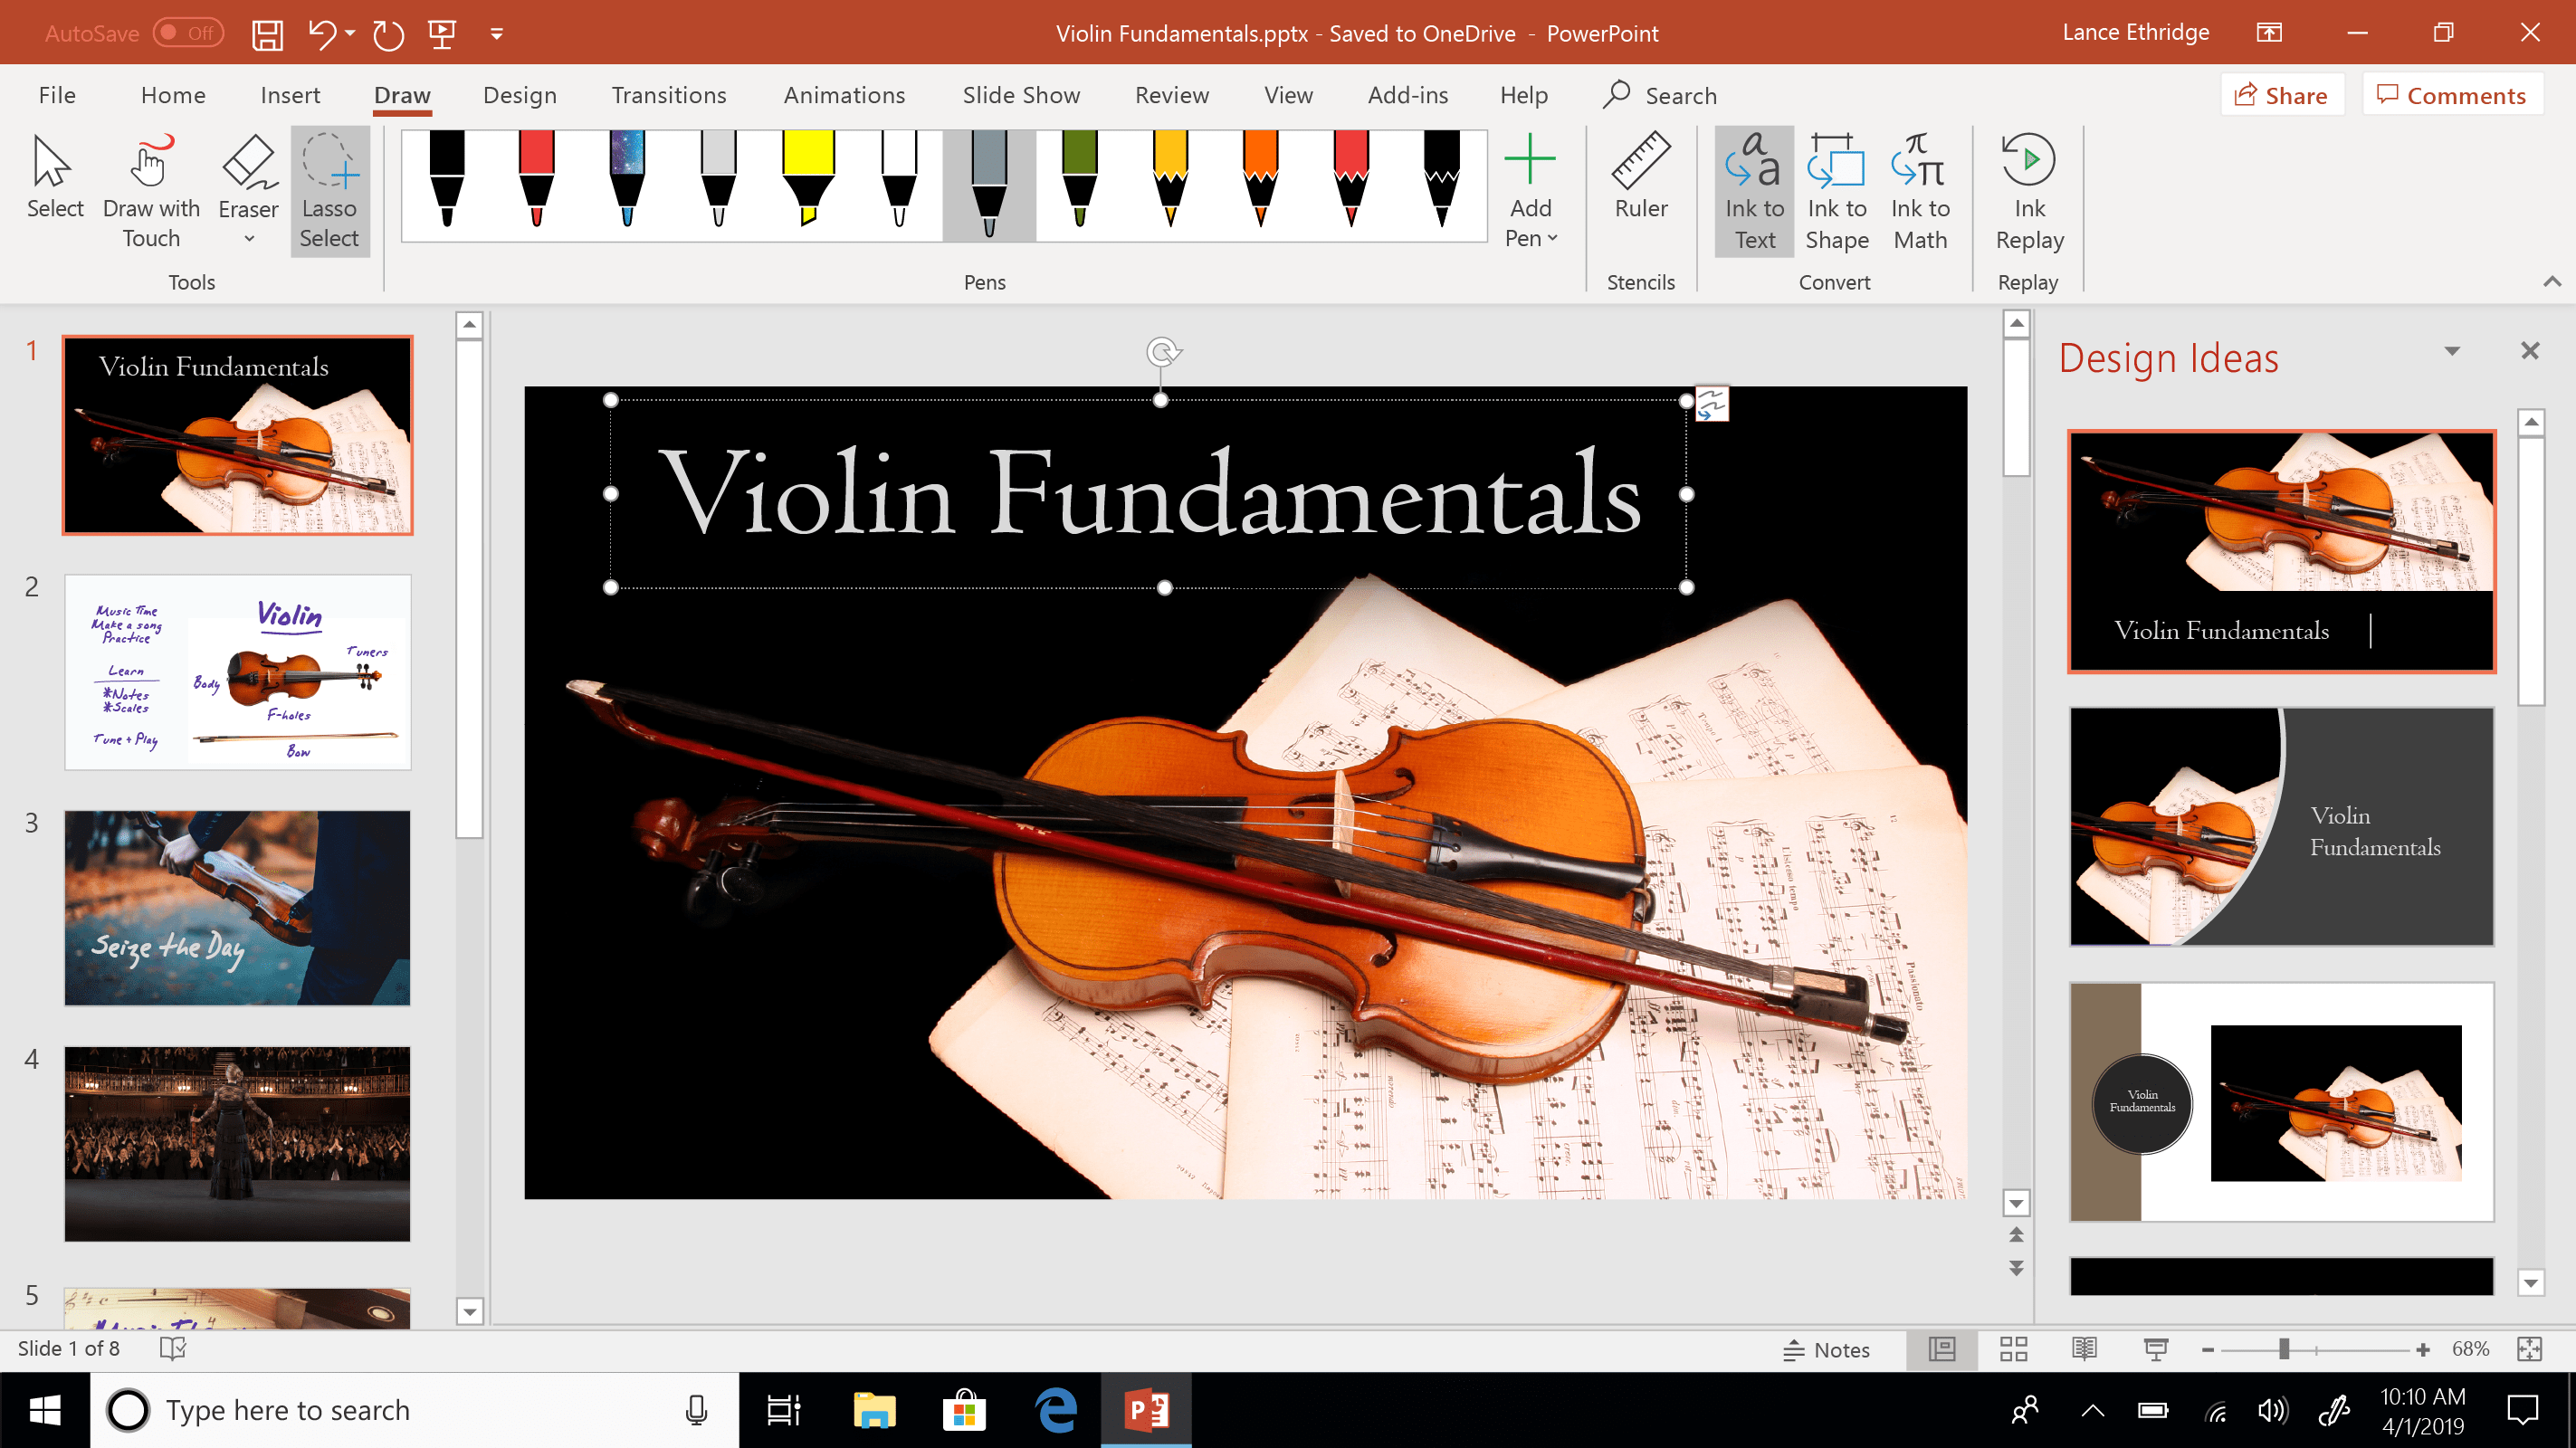Image resolution: width=2576 pixels, height=1448 pixels.
Task: Switch to Slide Sorter view
Action: tap(2013, 1349)
